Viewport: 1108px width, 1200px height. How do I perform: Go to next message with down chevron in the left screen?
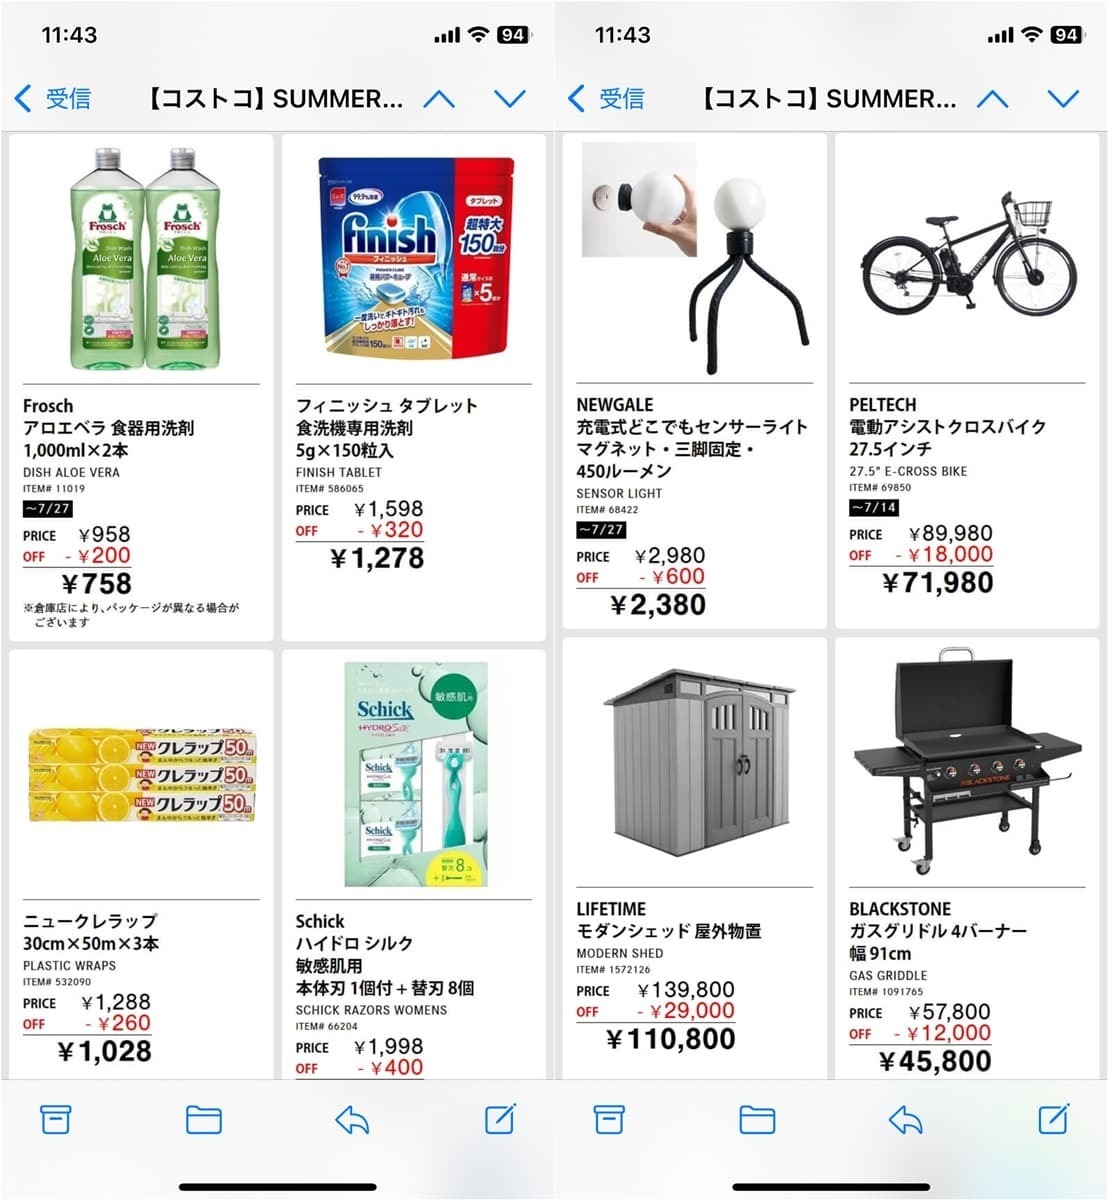510,99
